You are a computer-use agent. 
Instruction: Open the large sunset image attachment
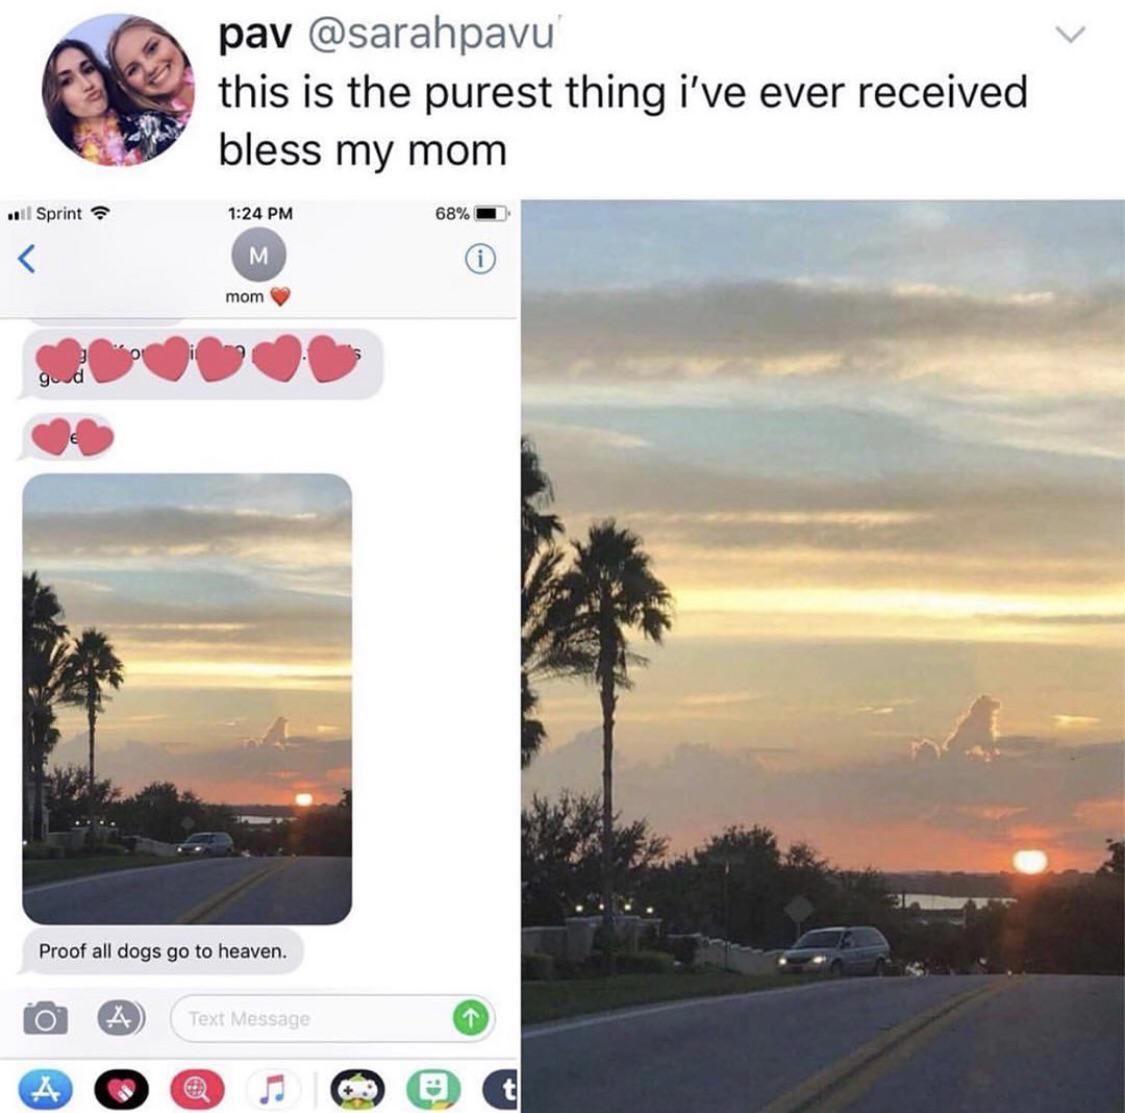coord(823,656)
